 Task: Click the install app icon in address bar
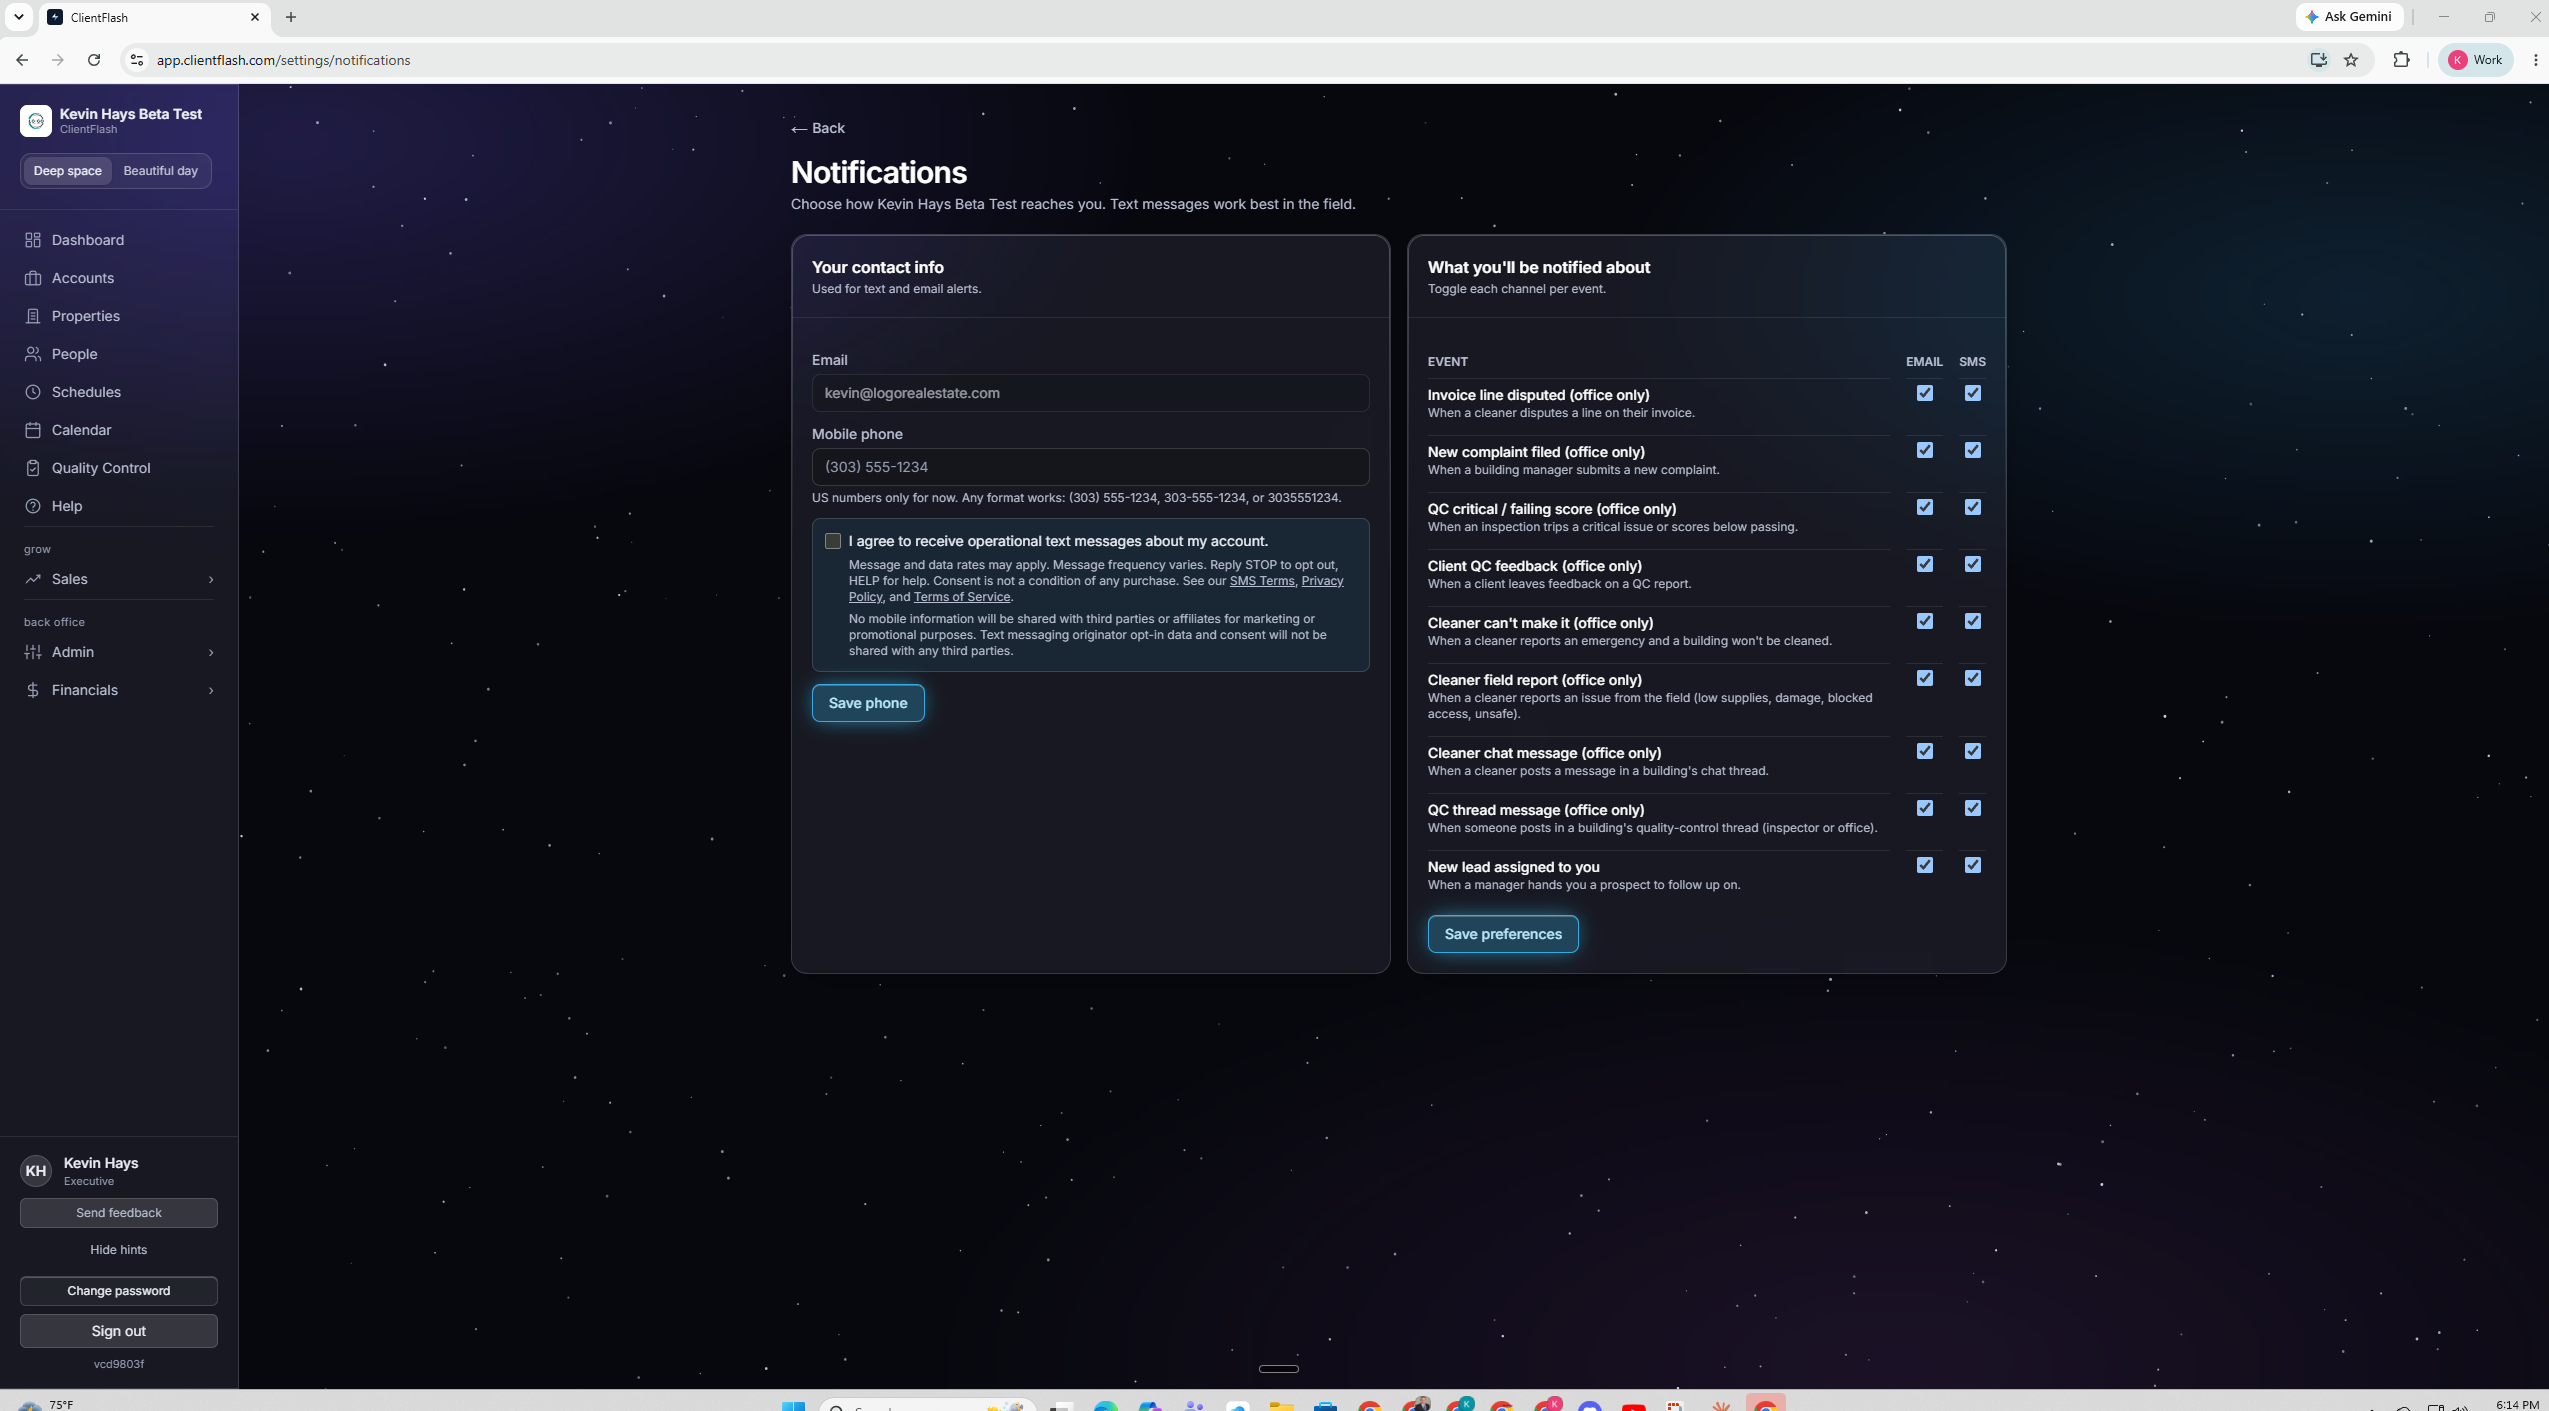click(2318, 60)
